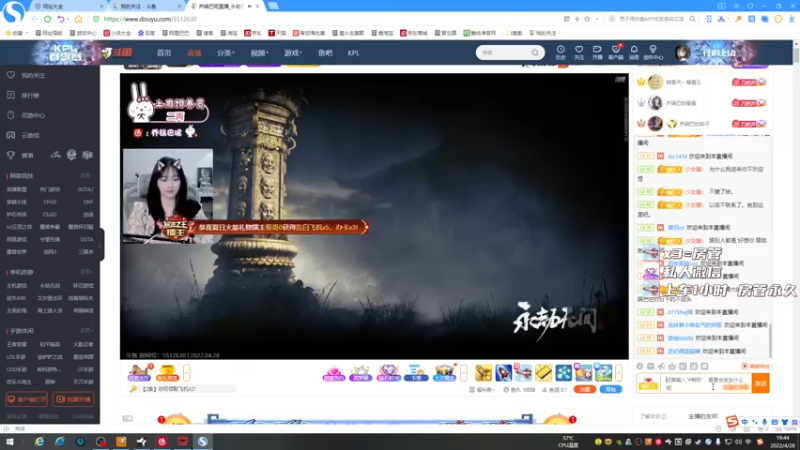This screenshot has width=800, height=450.
Task: Expand the activity icons arrow beside the treasure chest
Action: 463,373
